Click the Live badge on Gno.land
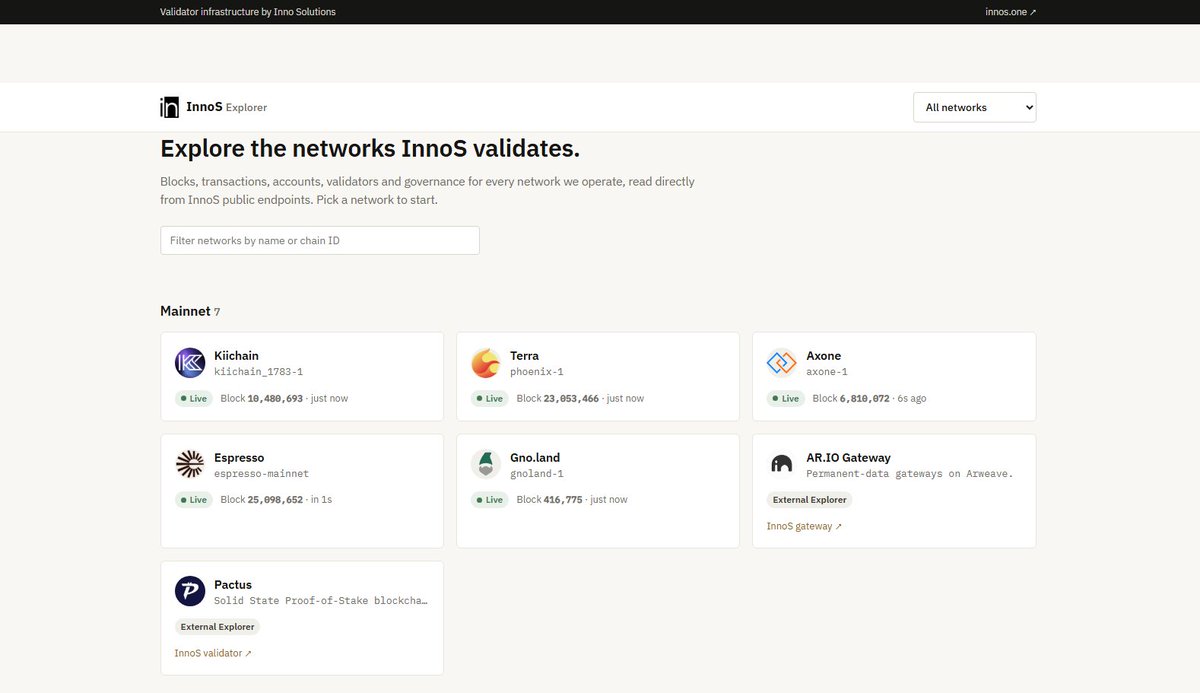Screen dimensions: 1200x693 489,499
